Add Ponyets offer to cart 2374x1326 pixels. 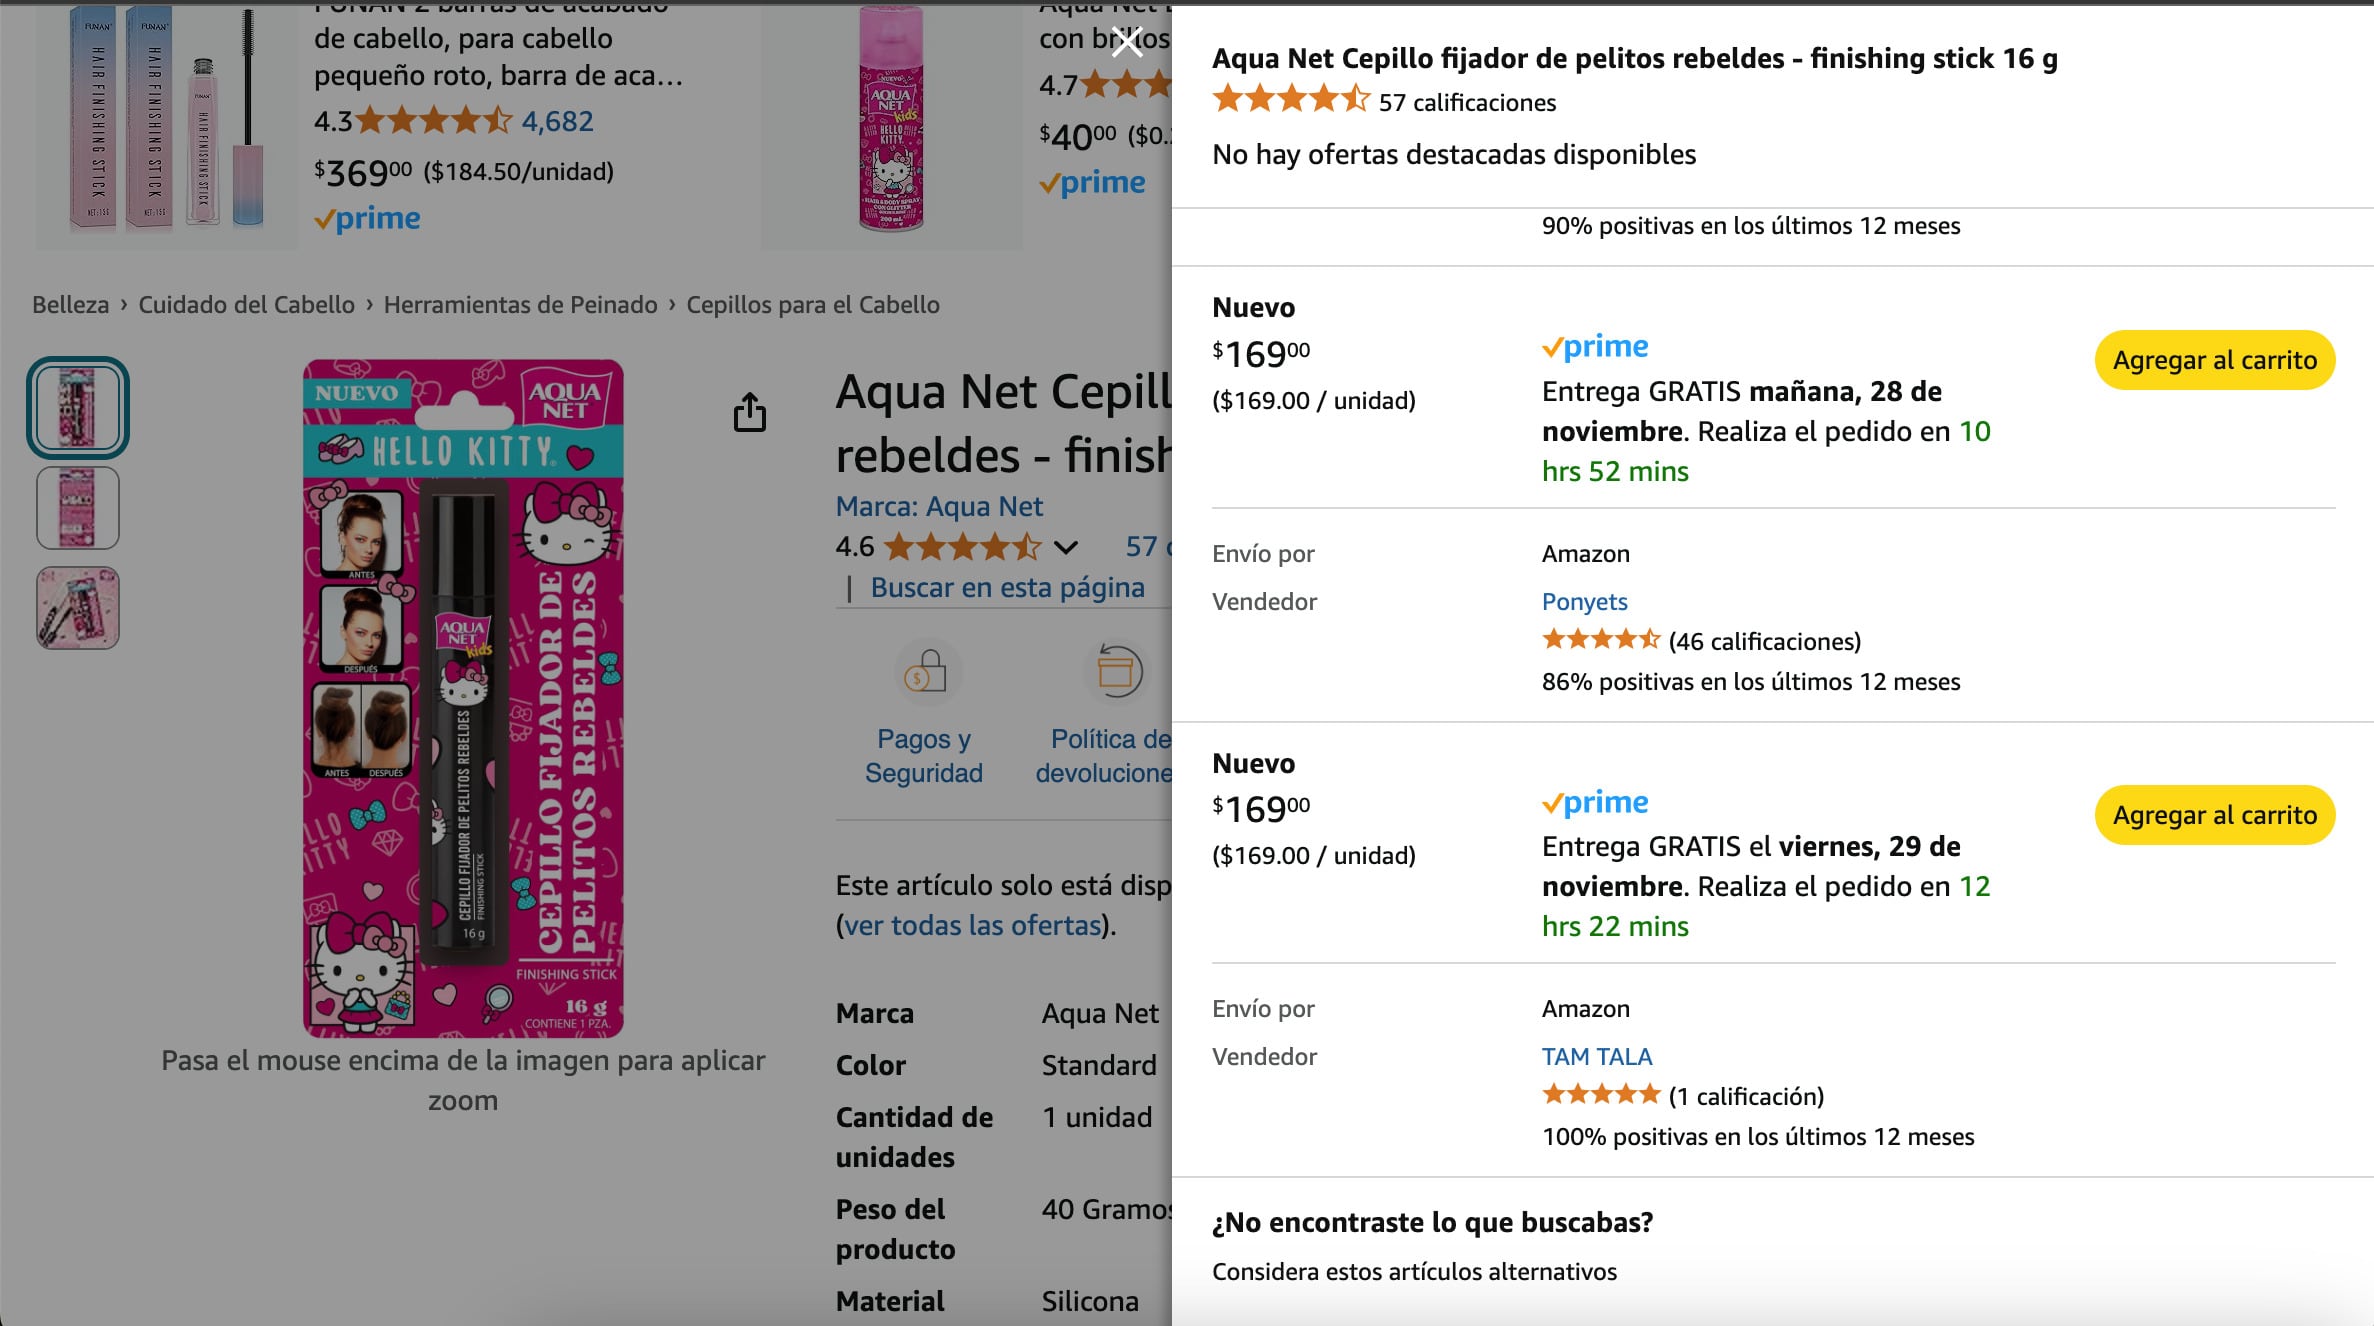2214,360
